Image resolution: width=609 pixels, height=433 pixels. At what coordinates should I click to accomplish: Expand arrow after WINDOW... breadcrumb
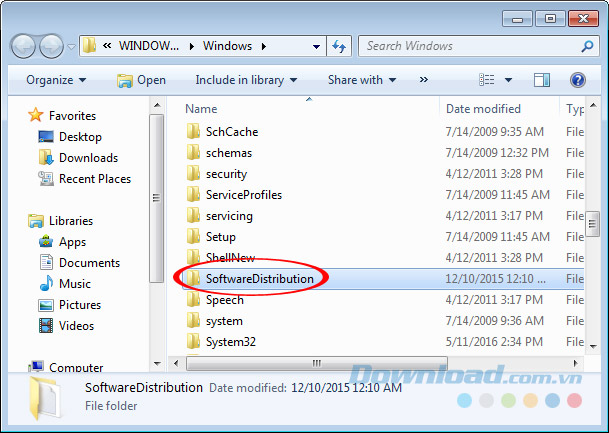pyautogui.click(x=191, y=46)
